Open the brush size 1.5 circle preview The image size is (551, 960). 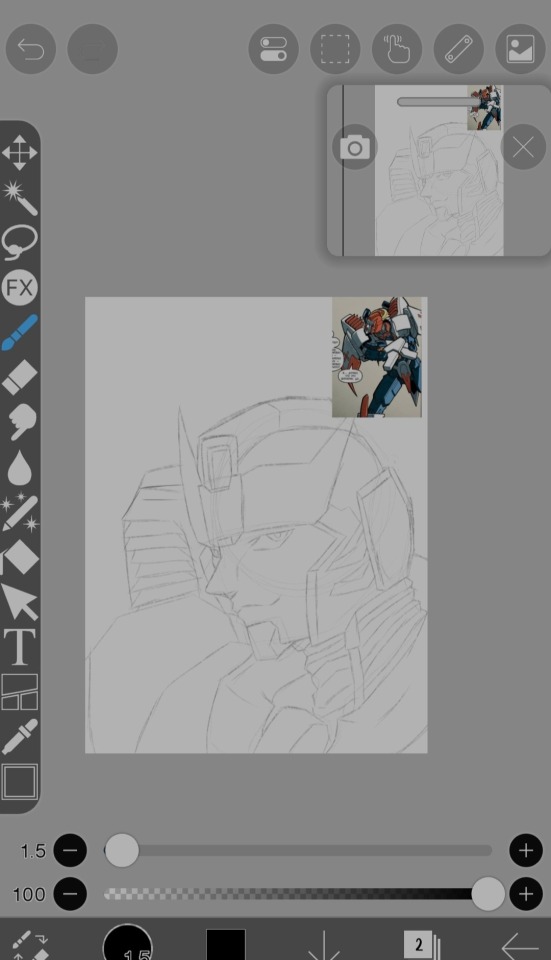[x=127, y=943]
